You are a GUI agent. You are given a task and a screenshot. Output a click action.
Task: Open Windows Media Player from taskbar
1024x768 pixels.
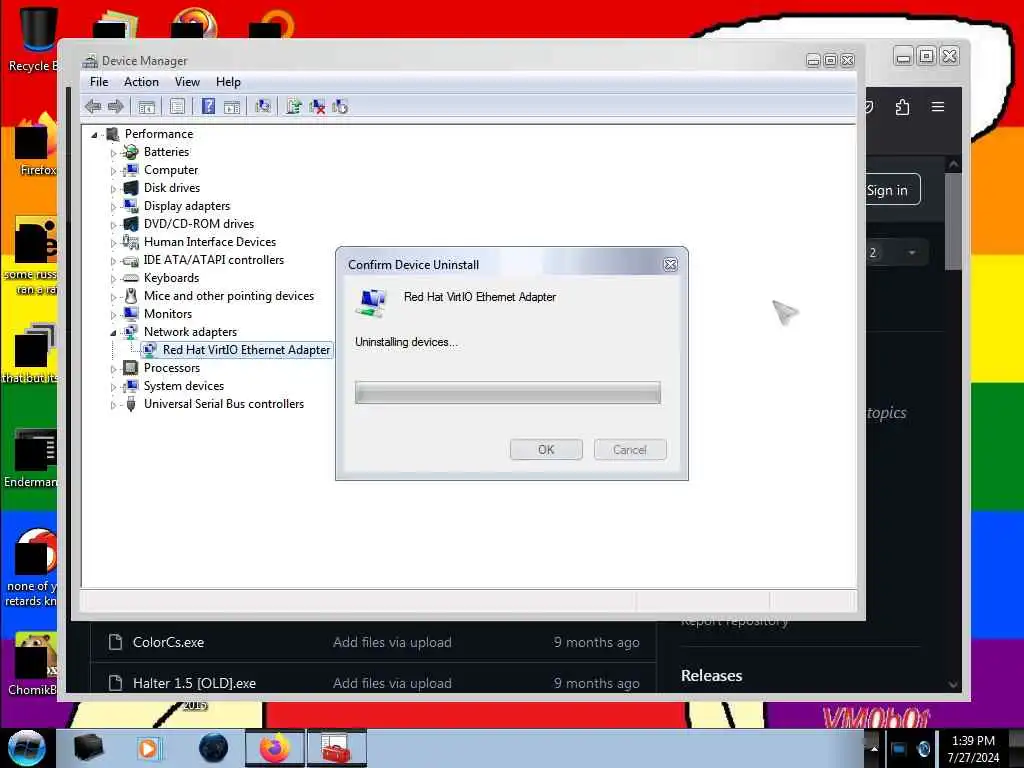149,748
